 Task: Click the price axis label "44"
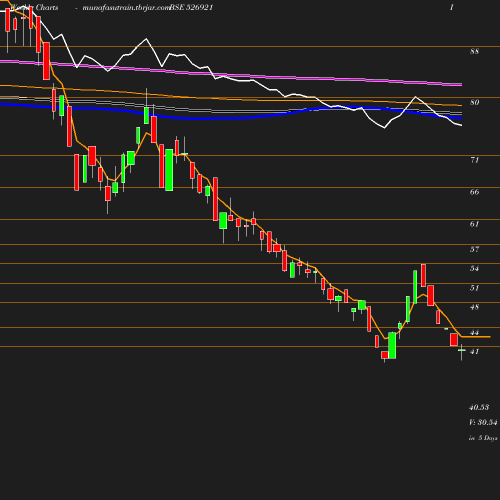(x=474, y=332)
